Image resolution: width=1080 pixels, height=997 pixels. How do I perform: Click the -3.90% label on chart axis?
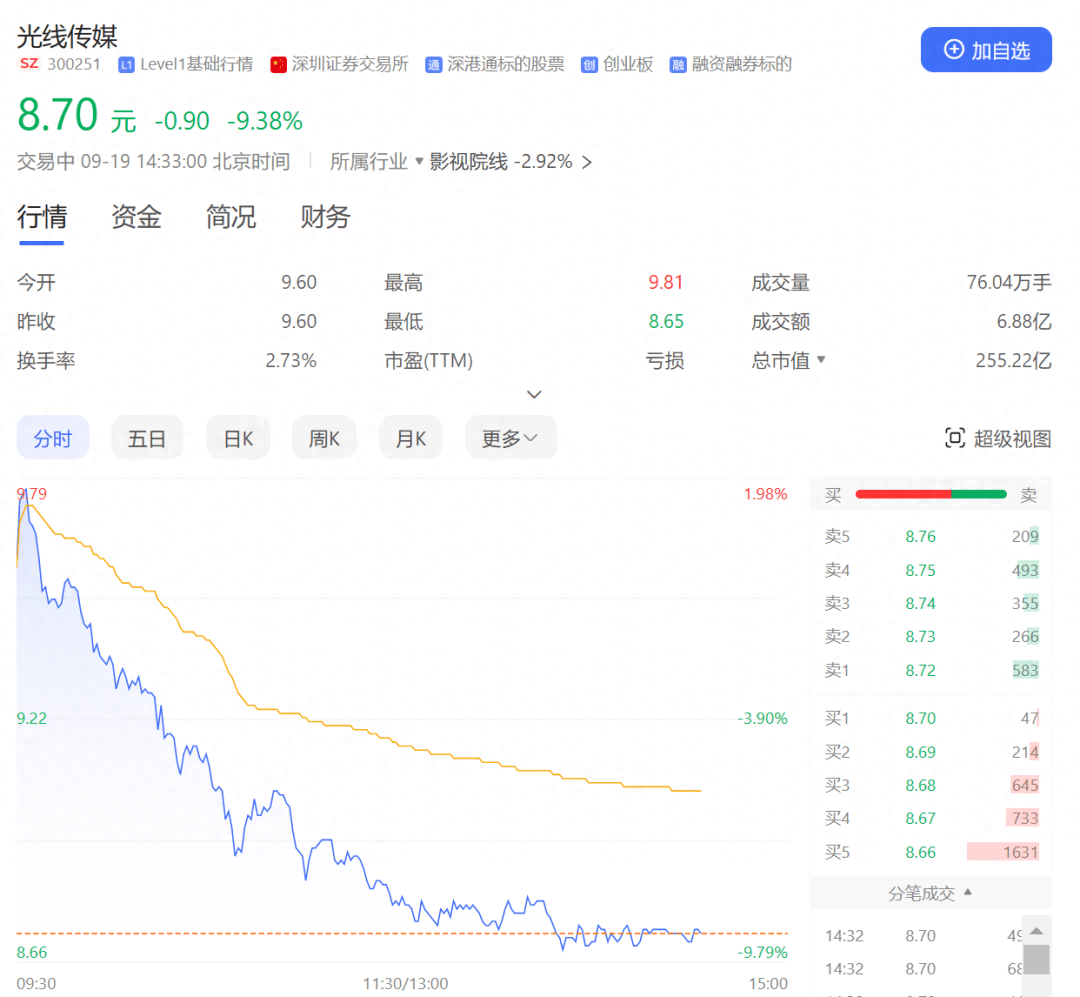pos(762,718)
